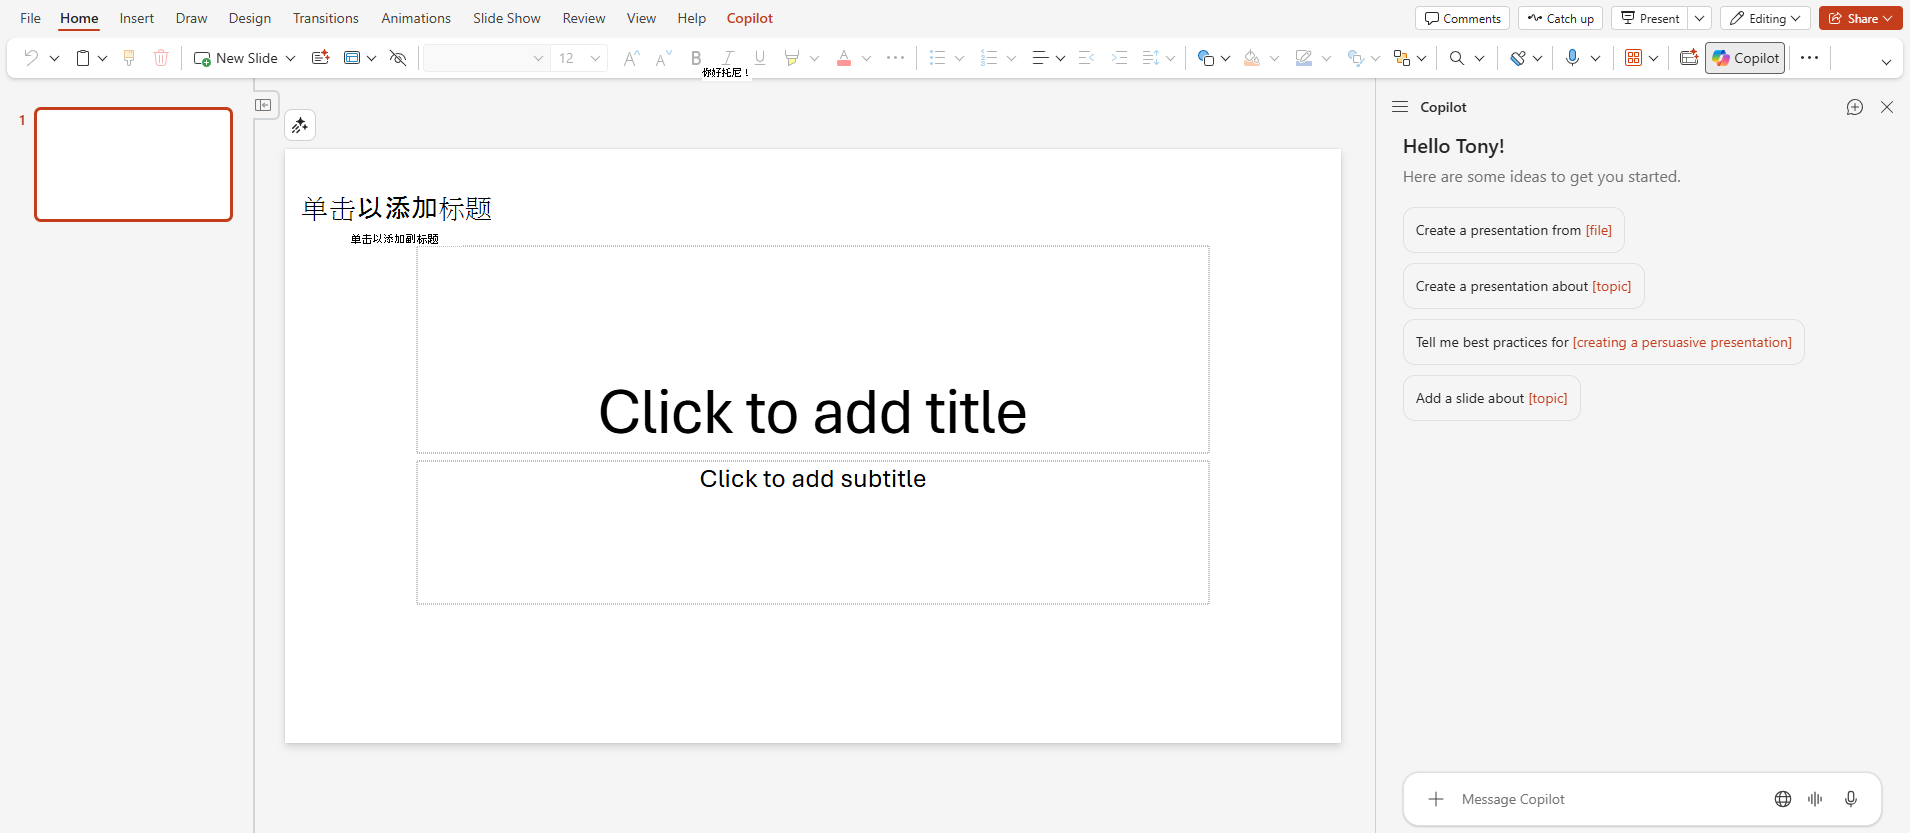Screen dimensions: 1910x833
Task: Click the Find magnifier icon
Action: [x=1457, y=58]
